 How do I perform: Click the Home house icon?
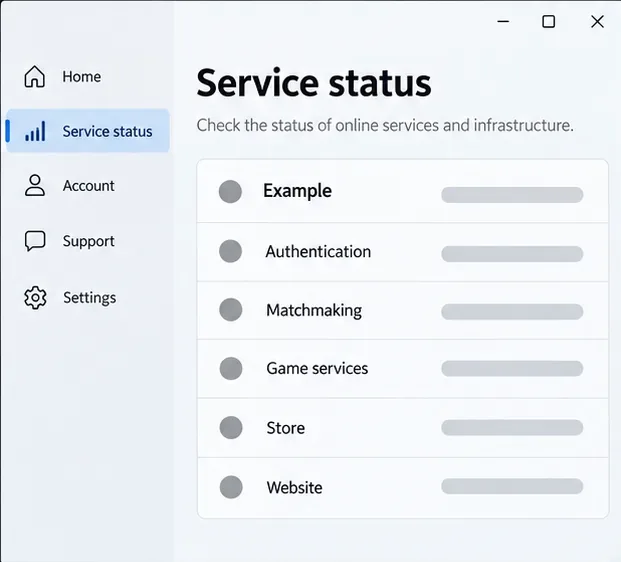(x=35, y=76)
